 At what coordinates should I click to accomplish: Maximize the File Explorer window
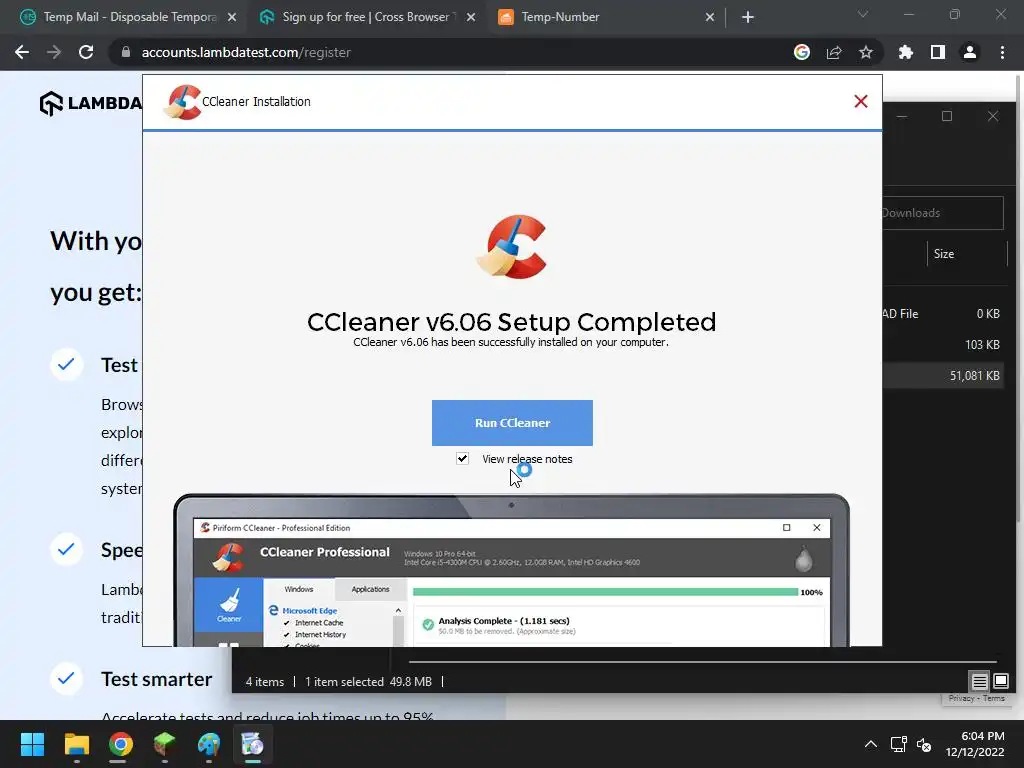(947, 116)
